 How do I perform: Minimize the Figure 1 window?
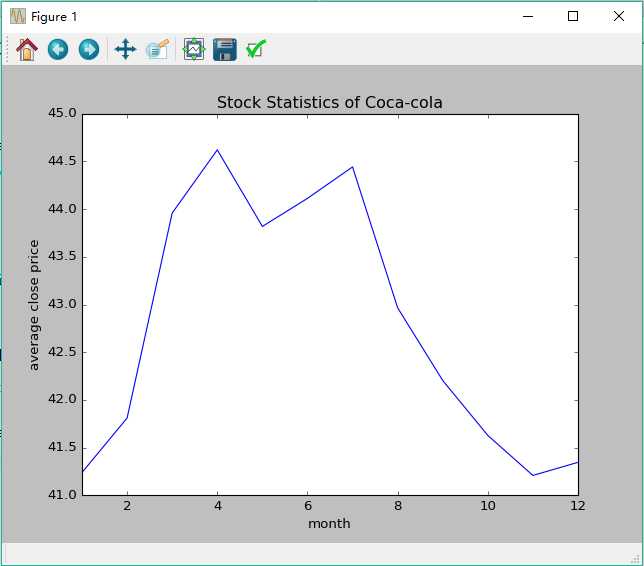[528, 16]
